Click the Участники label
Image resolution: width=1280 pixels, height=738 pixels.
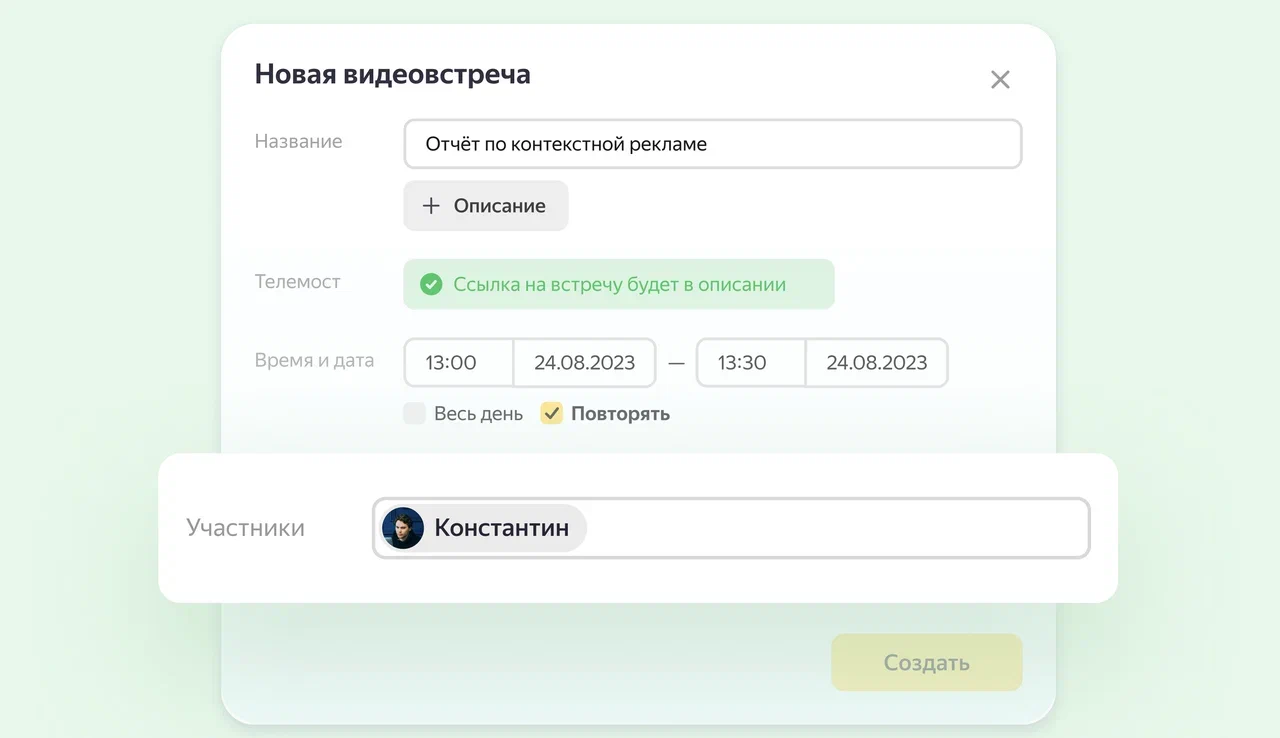(245, 528)
